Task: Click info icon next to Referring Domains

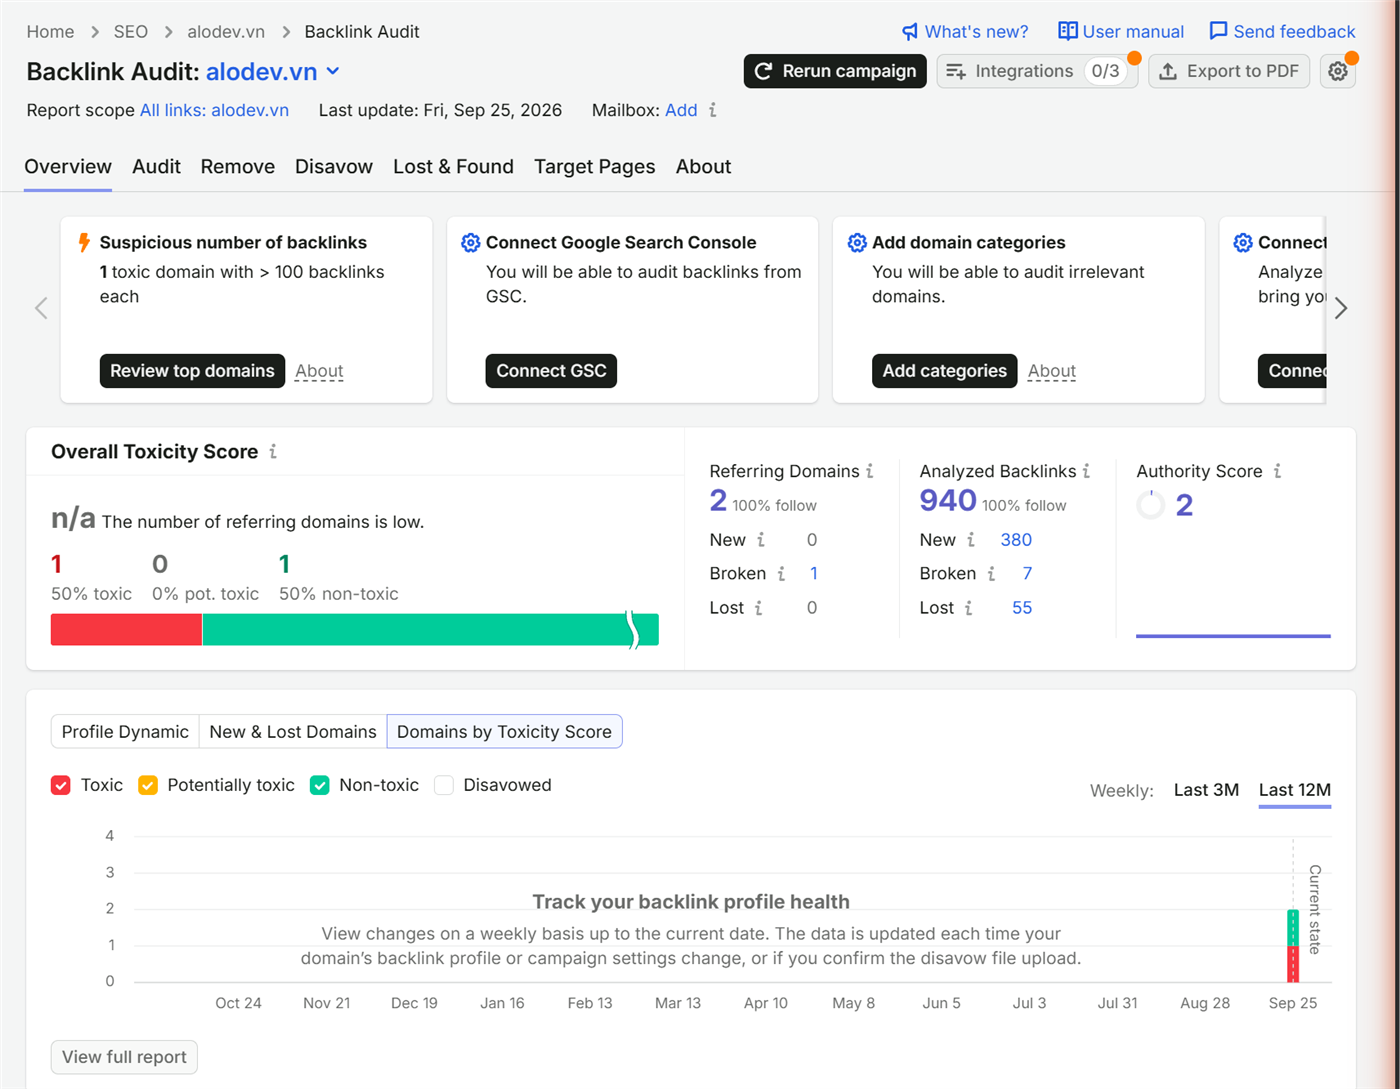Action: pyautogui.click(x=870, y=471)
